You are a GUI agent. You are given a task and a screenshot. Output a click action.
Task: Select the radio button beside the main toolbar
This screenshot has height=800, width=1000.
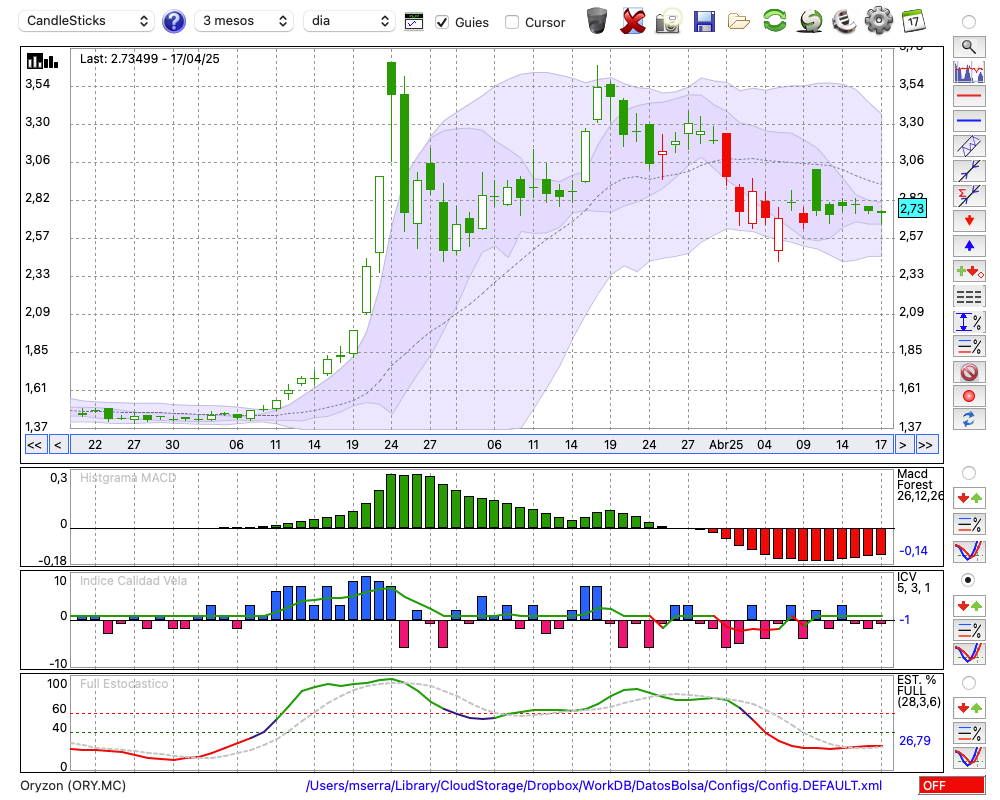969,22
